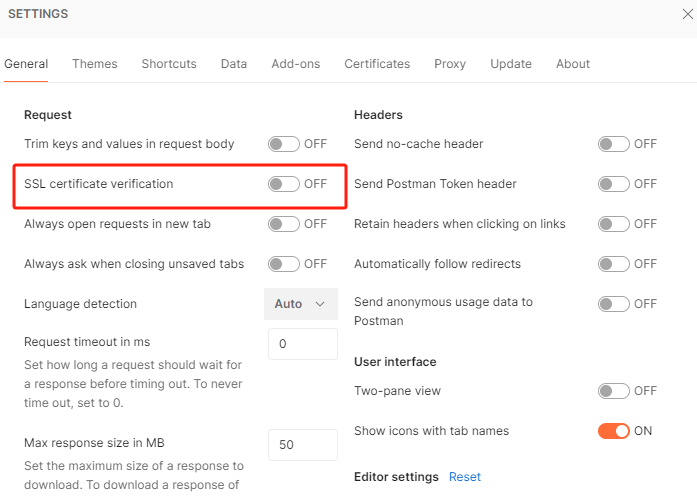697x496 pixels.
Task: Turn on Retain headers when clicking links
Action: click(x=614, y=224)
